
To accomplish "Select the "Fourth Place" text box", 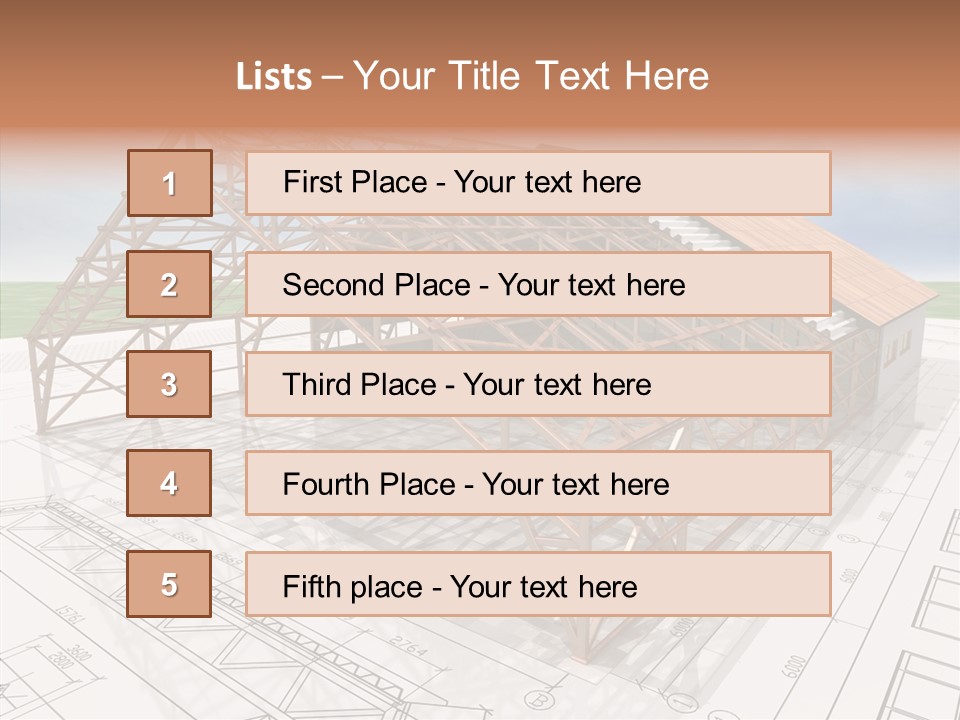I will point(538,484).
